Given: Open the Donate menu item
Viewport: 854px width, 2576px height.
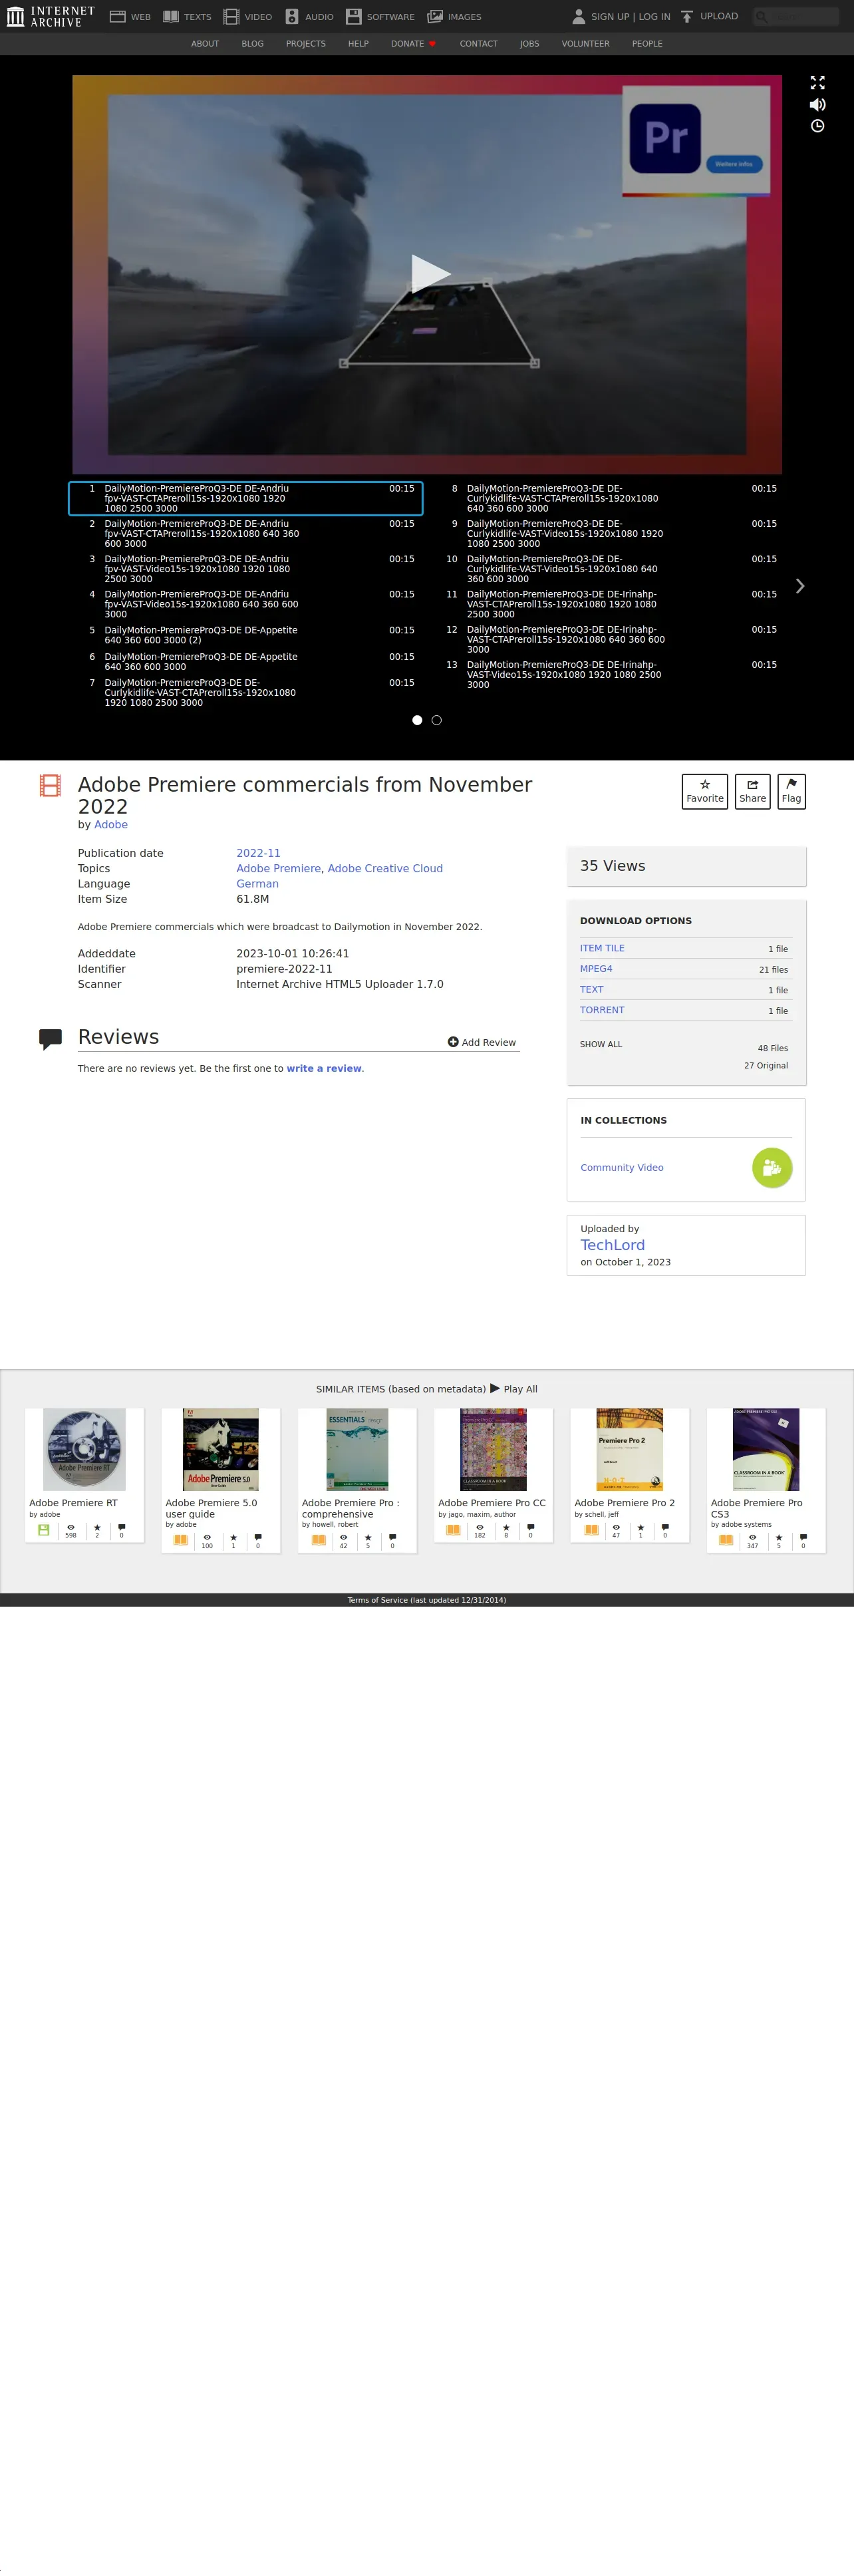Looking at the screenshot, I should (413, 44).
